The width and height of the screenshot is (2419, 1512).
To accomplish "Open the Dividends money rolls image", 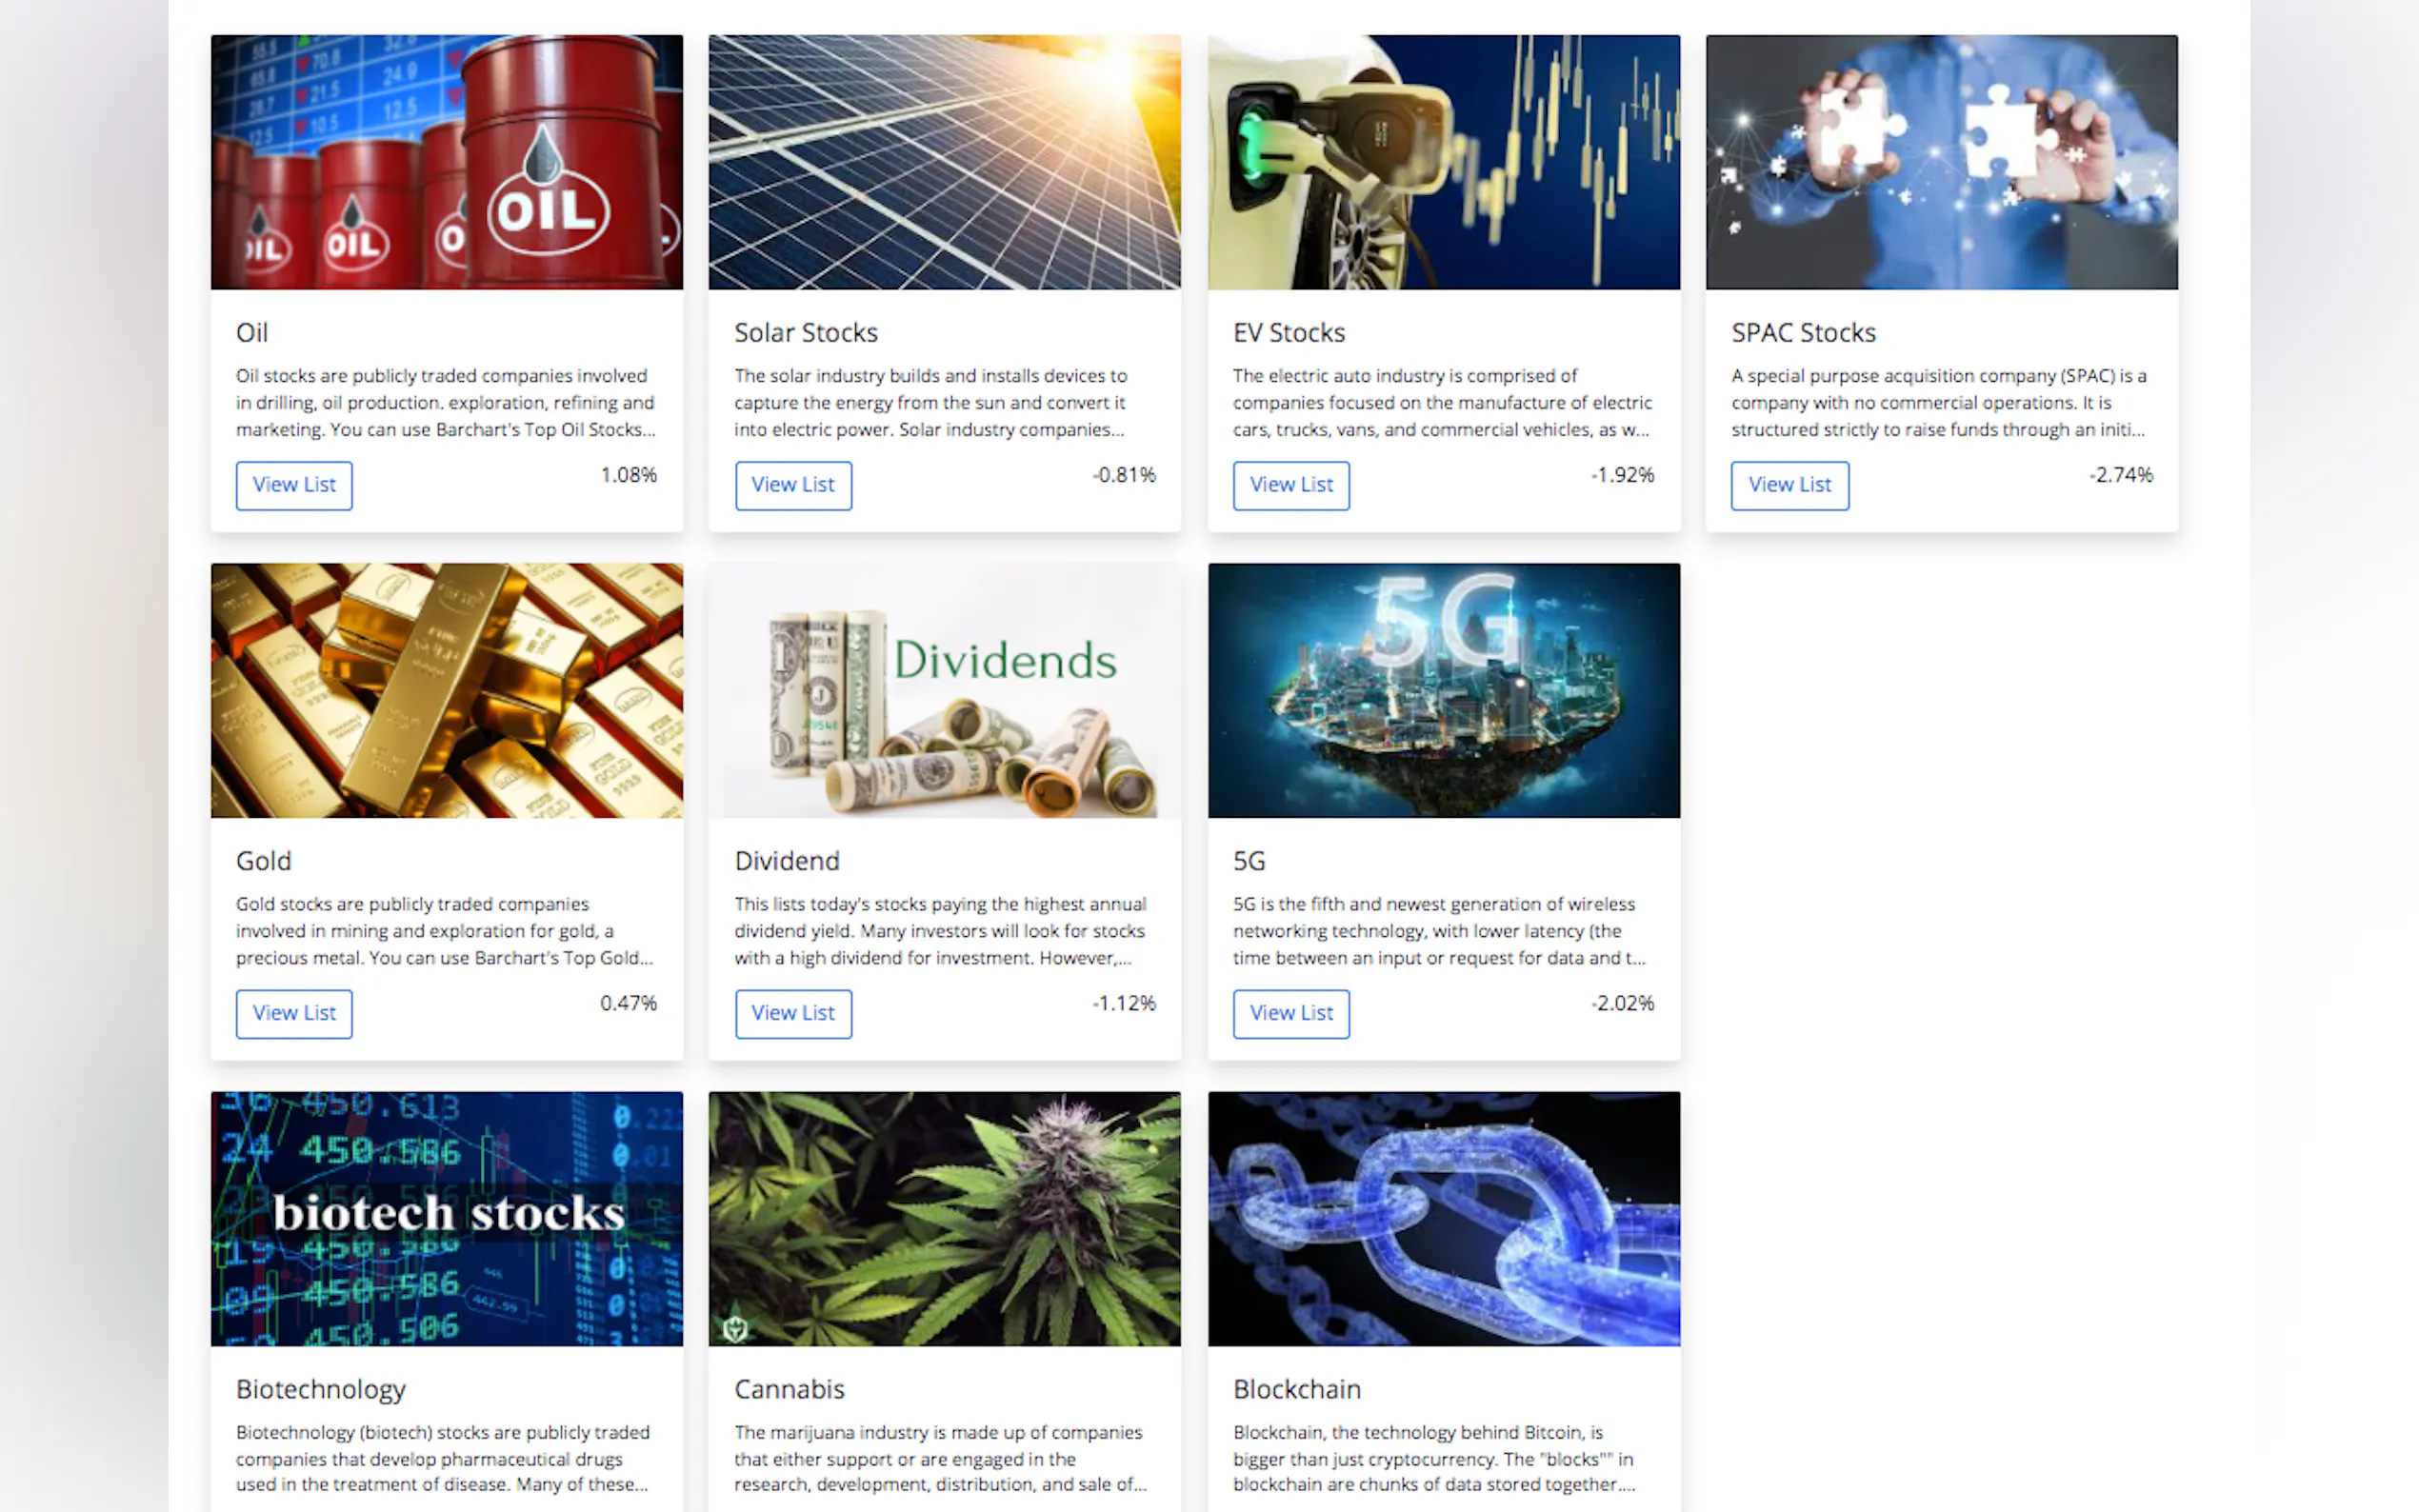I will 944,690.
